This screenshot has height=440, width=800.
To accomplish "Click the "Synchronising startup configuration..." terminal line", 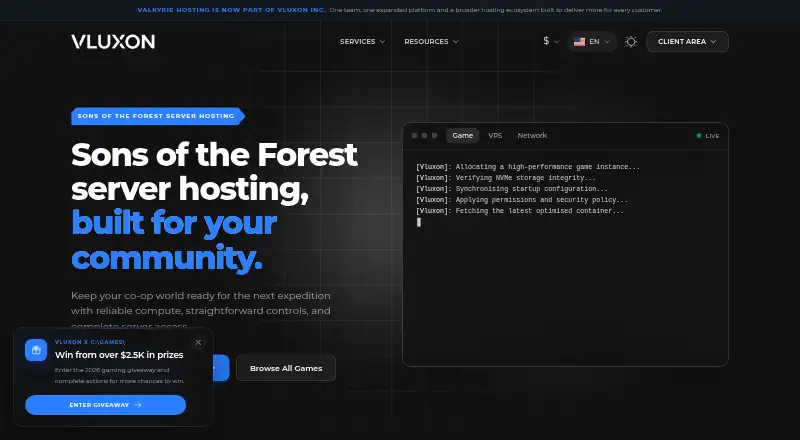I will [512, 189].
